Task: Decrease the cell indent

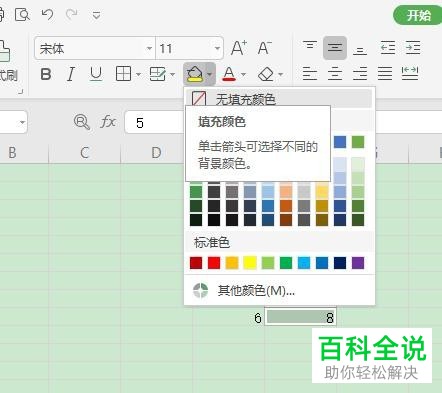Action: tap(388, 48)
